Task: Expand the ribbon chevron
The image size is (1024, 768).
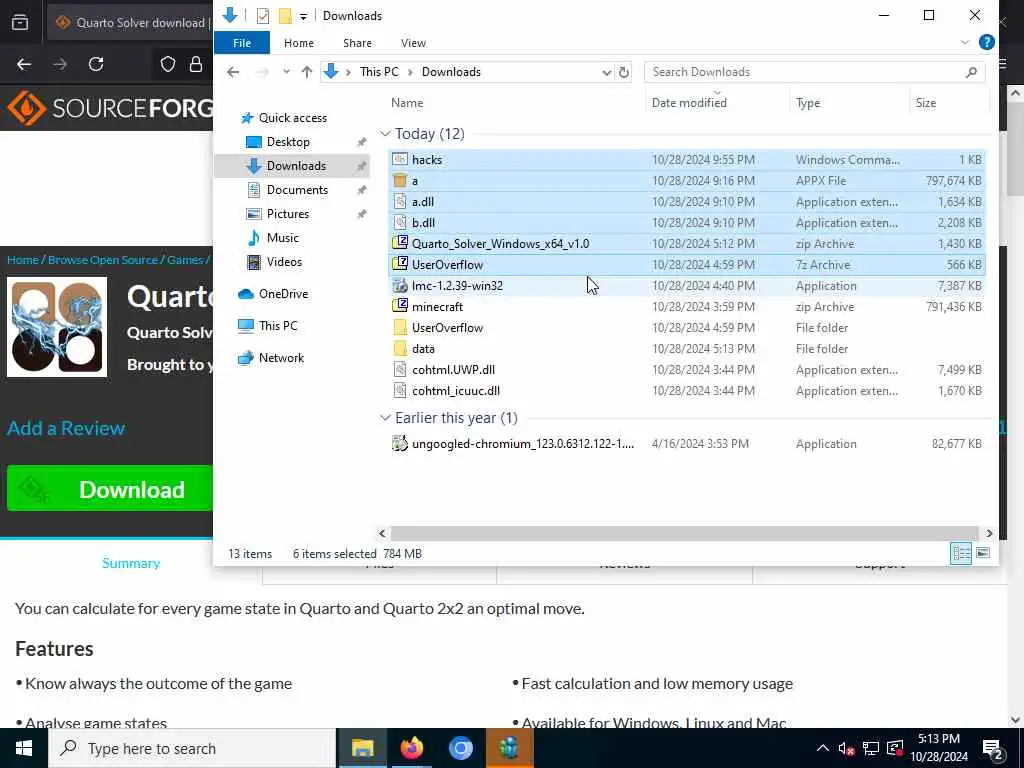Action: [x=965, y=42]
